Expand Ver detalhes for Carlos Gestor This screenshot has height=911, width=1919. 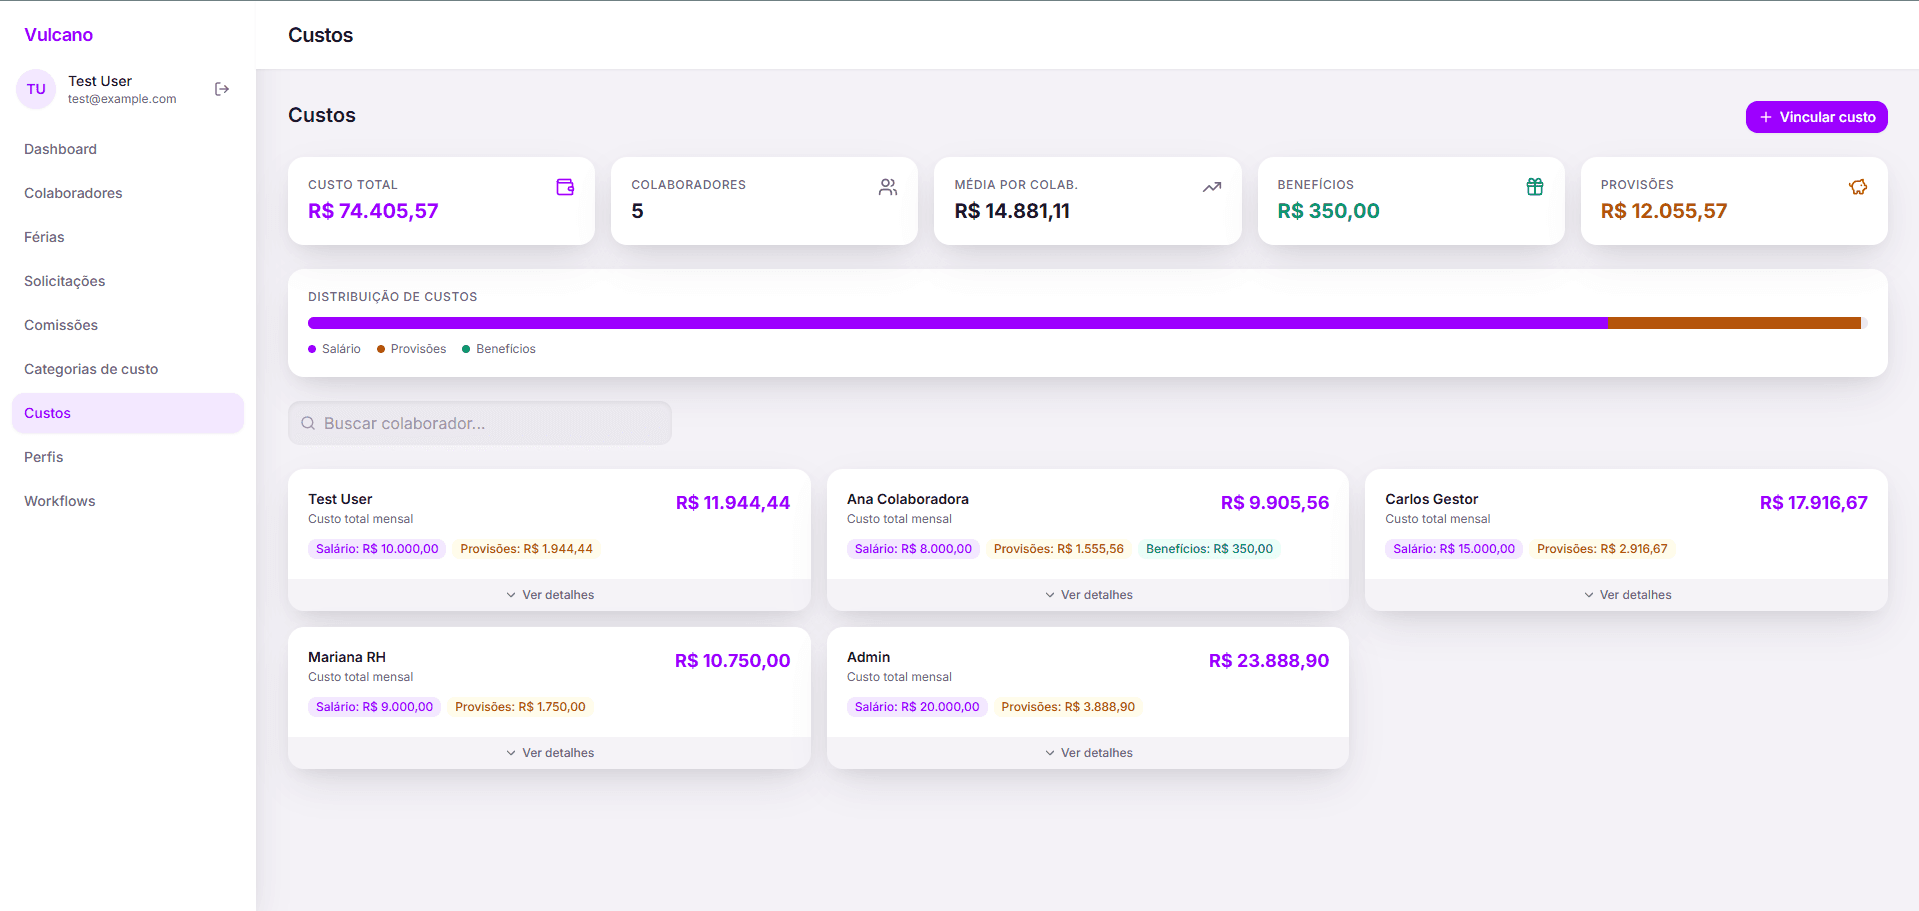coord(1626,595)
